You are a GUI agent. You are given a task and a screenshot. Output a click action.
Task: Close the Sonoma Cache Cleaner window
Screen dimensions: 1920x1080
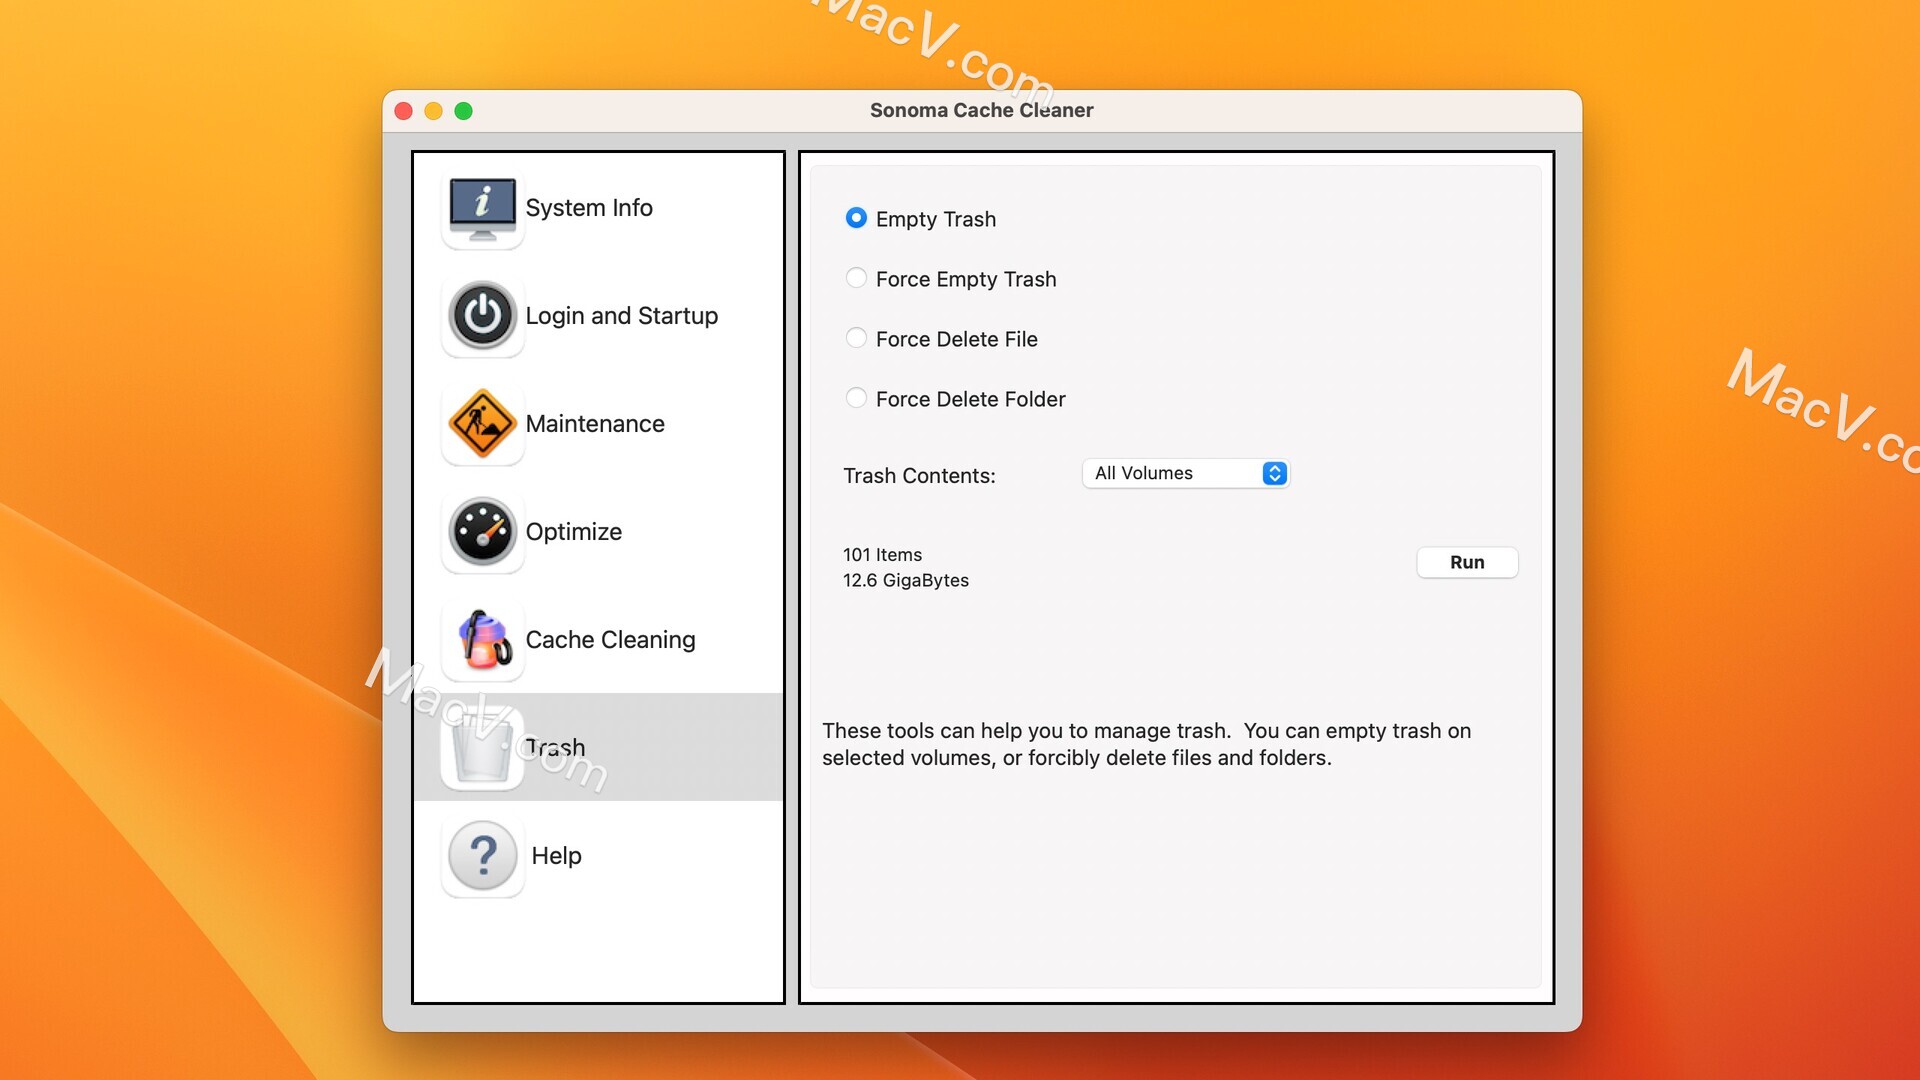404,111
